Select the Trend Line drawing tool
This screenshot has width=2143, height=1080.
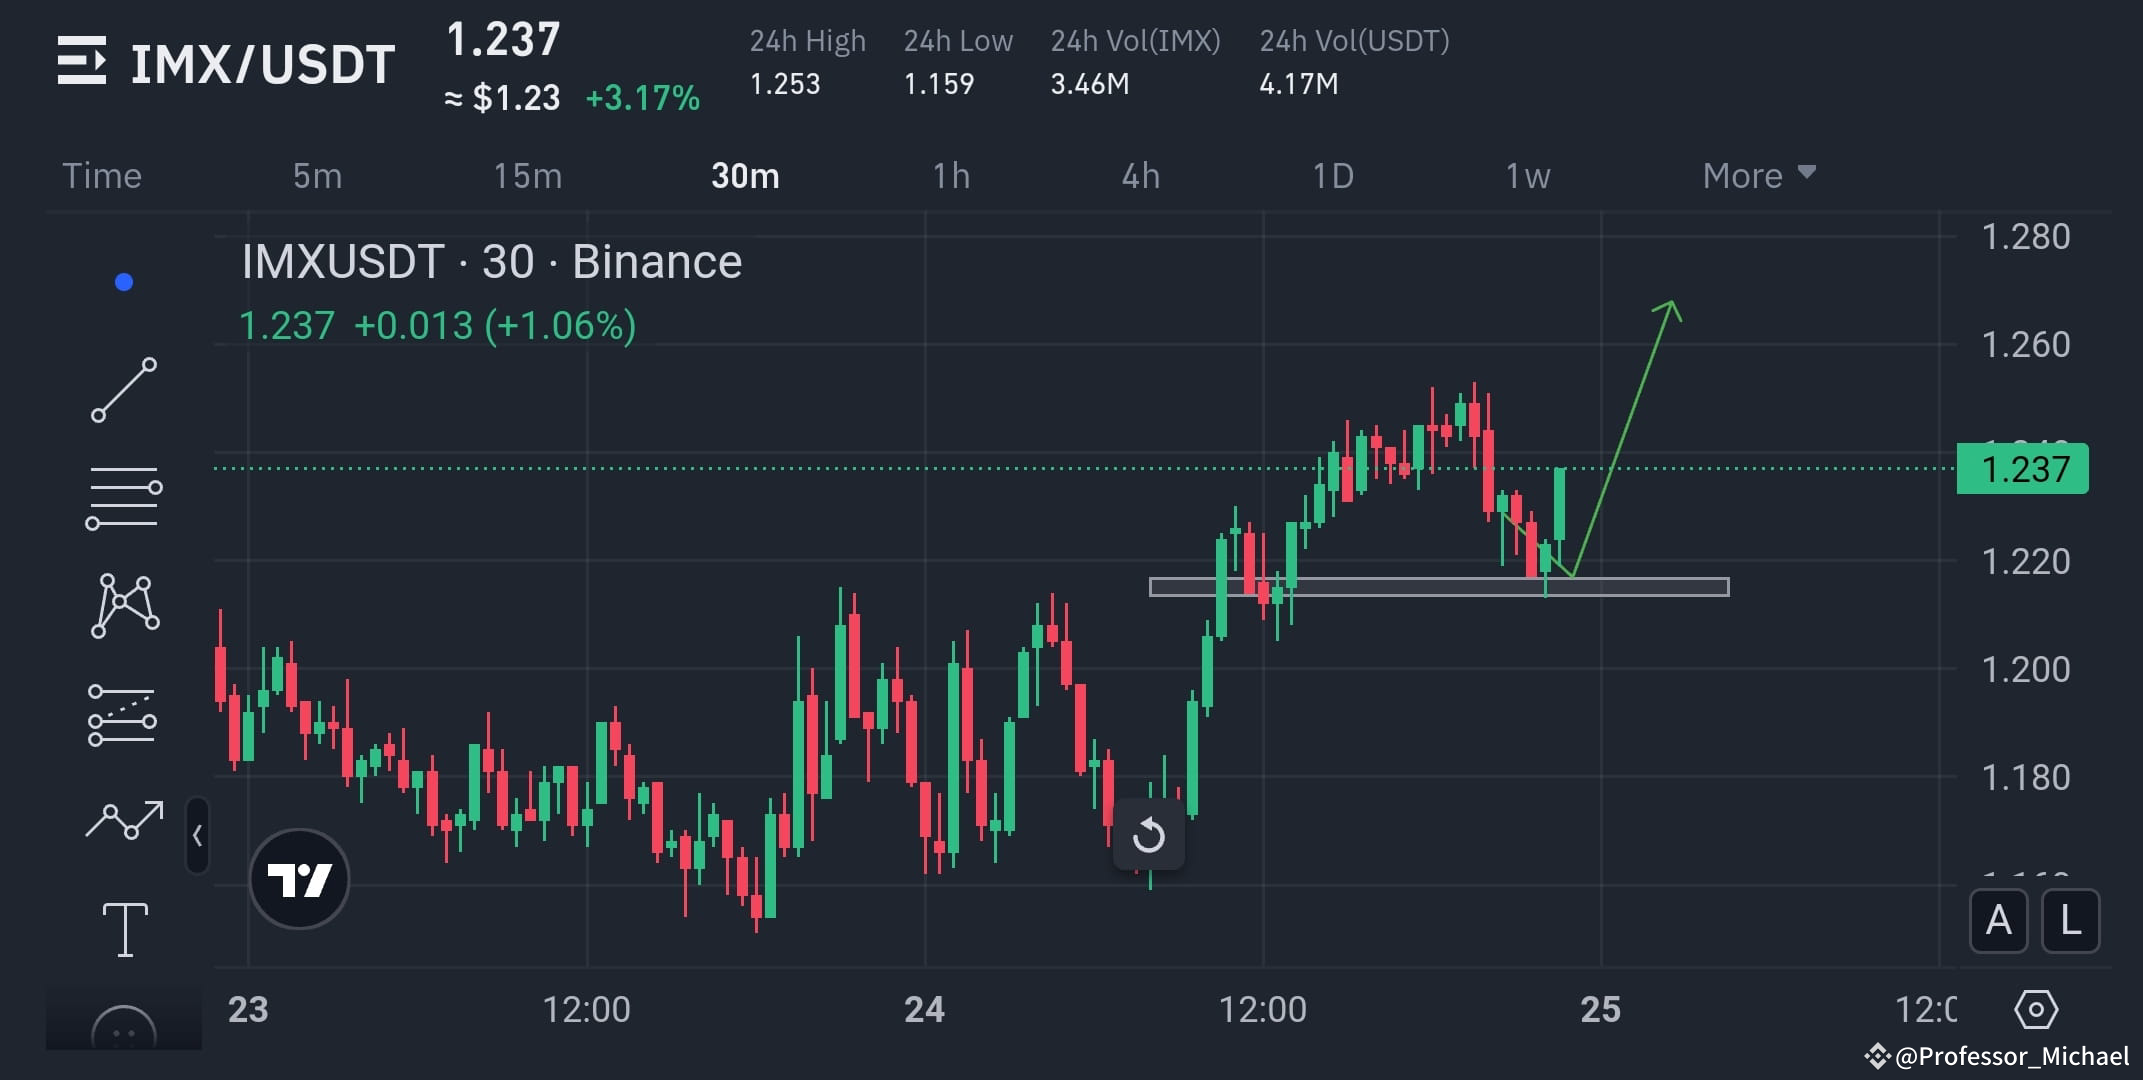point(124,388)
